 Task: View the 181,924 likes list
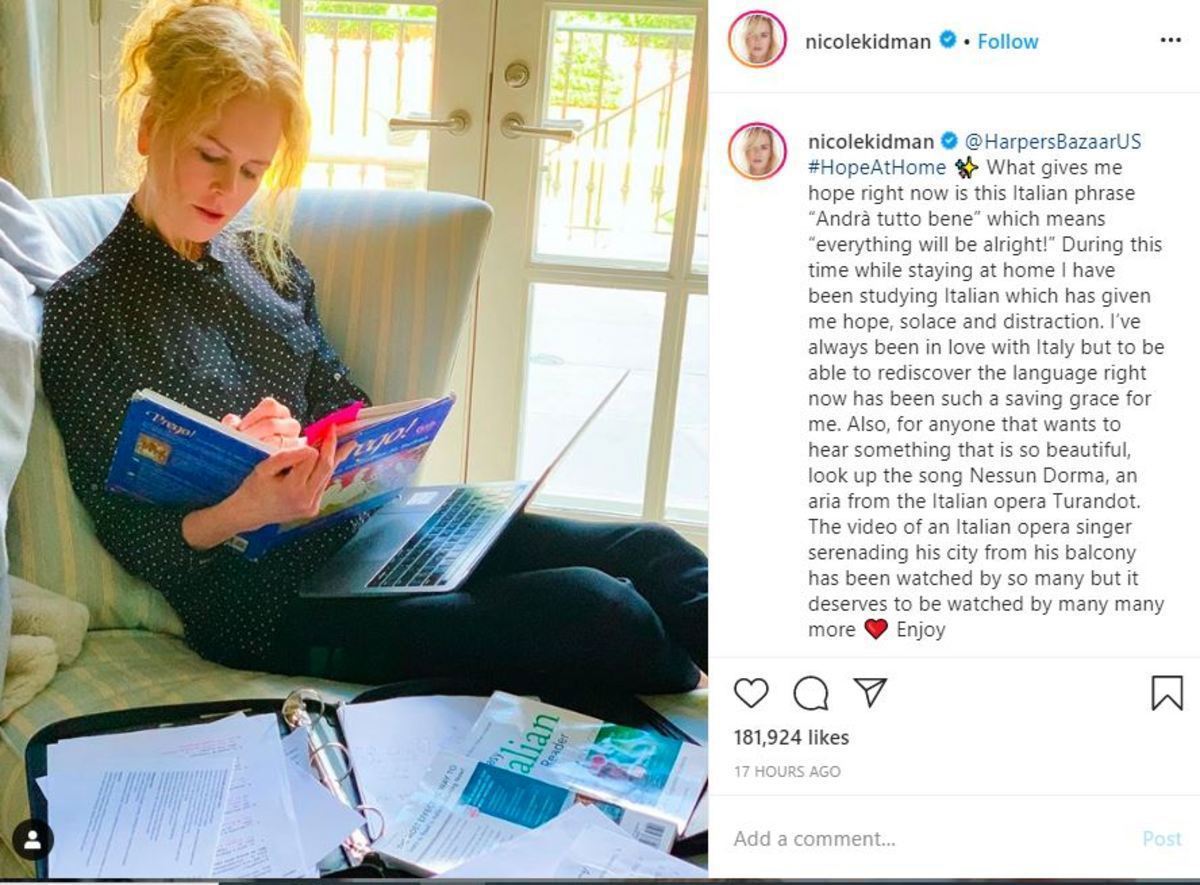click(x=791, y=738)
